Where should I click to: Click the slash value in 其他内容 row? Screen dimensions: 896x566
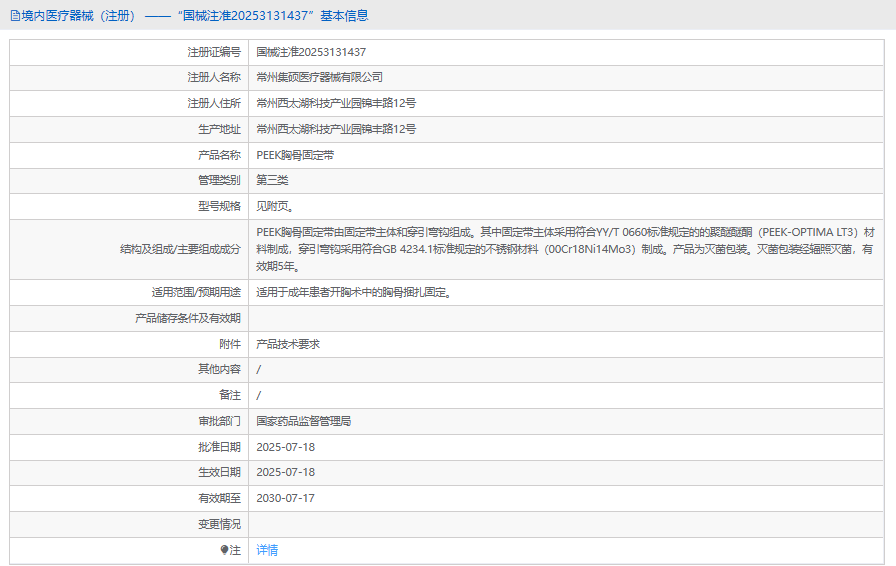259,369
